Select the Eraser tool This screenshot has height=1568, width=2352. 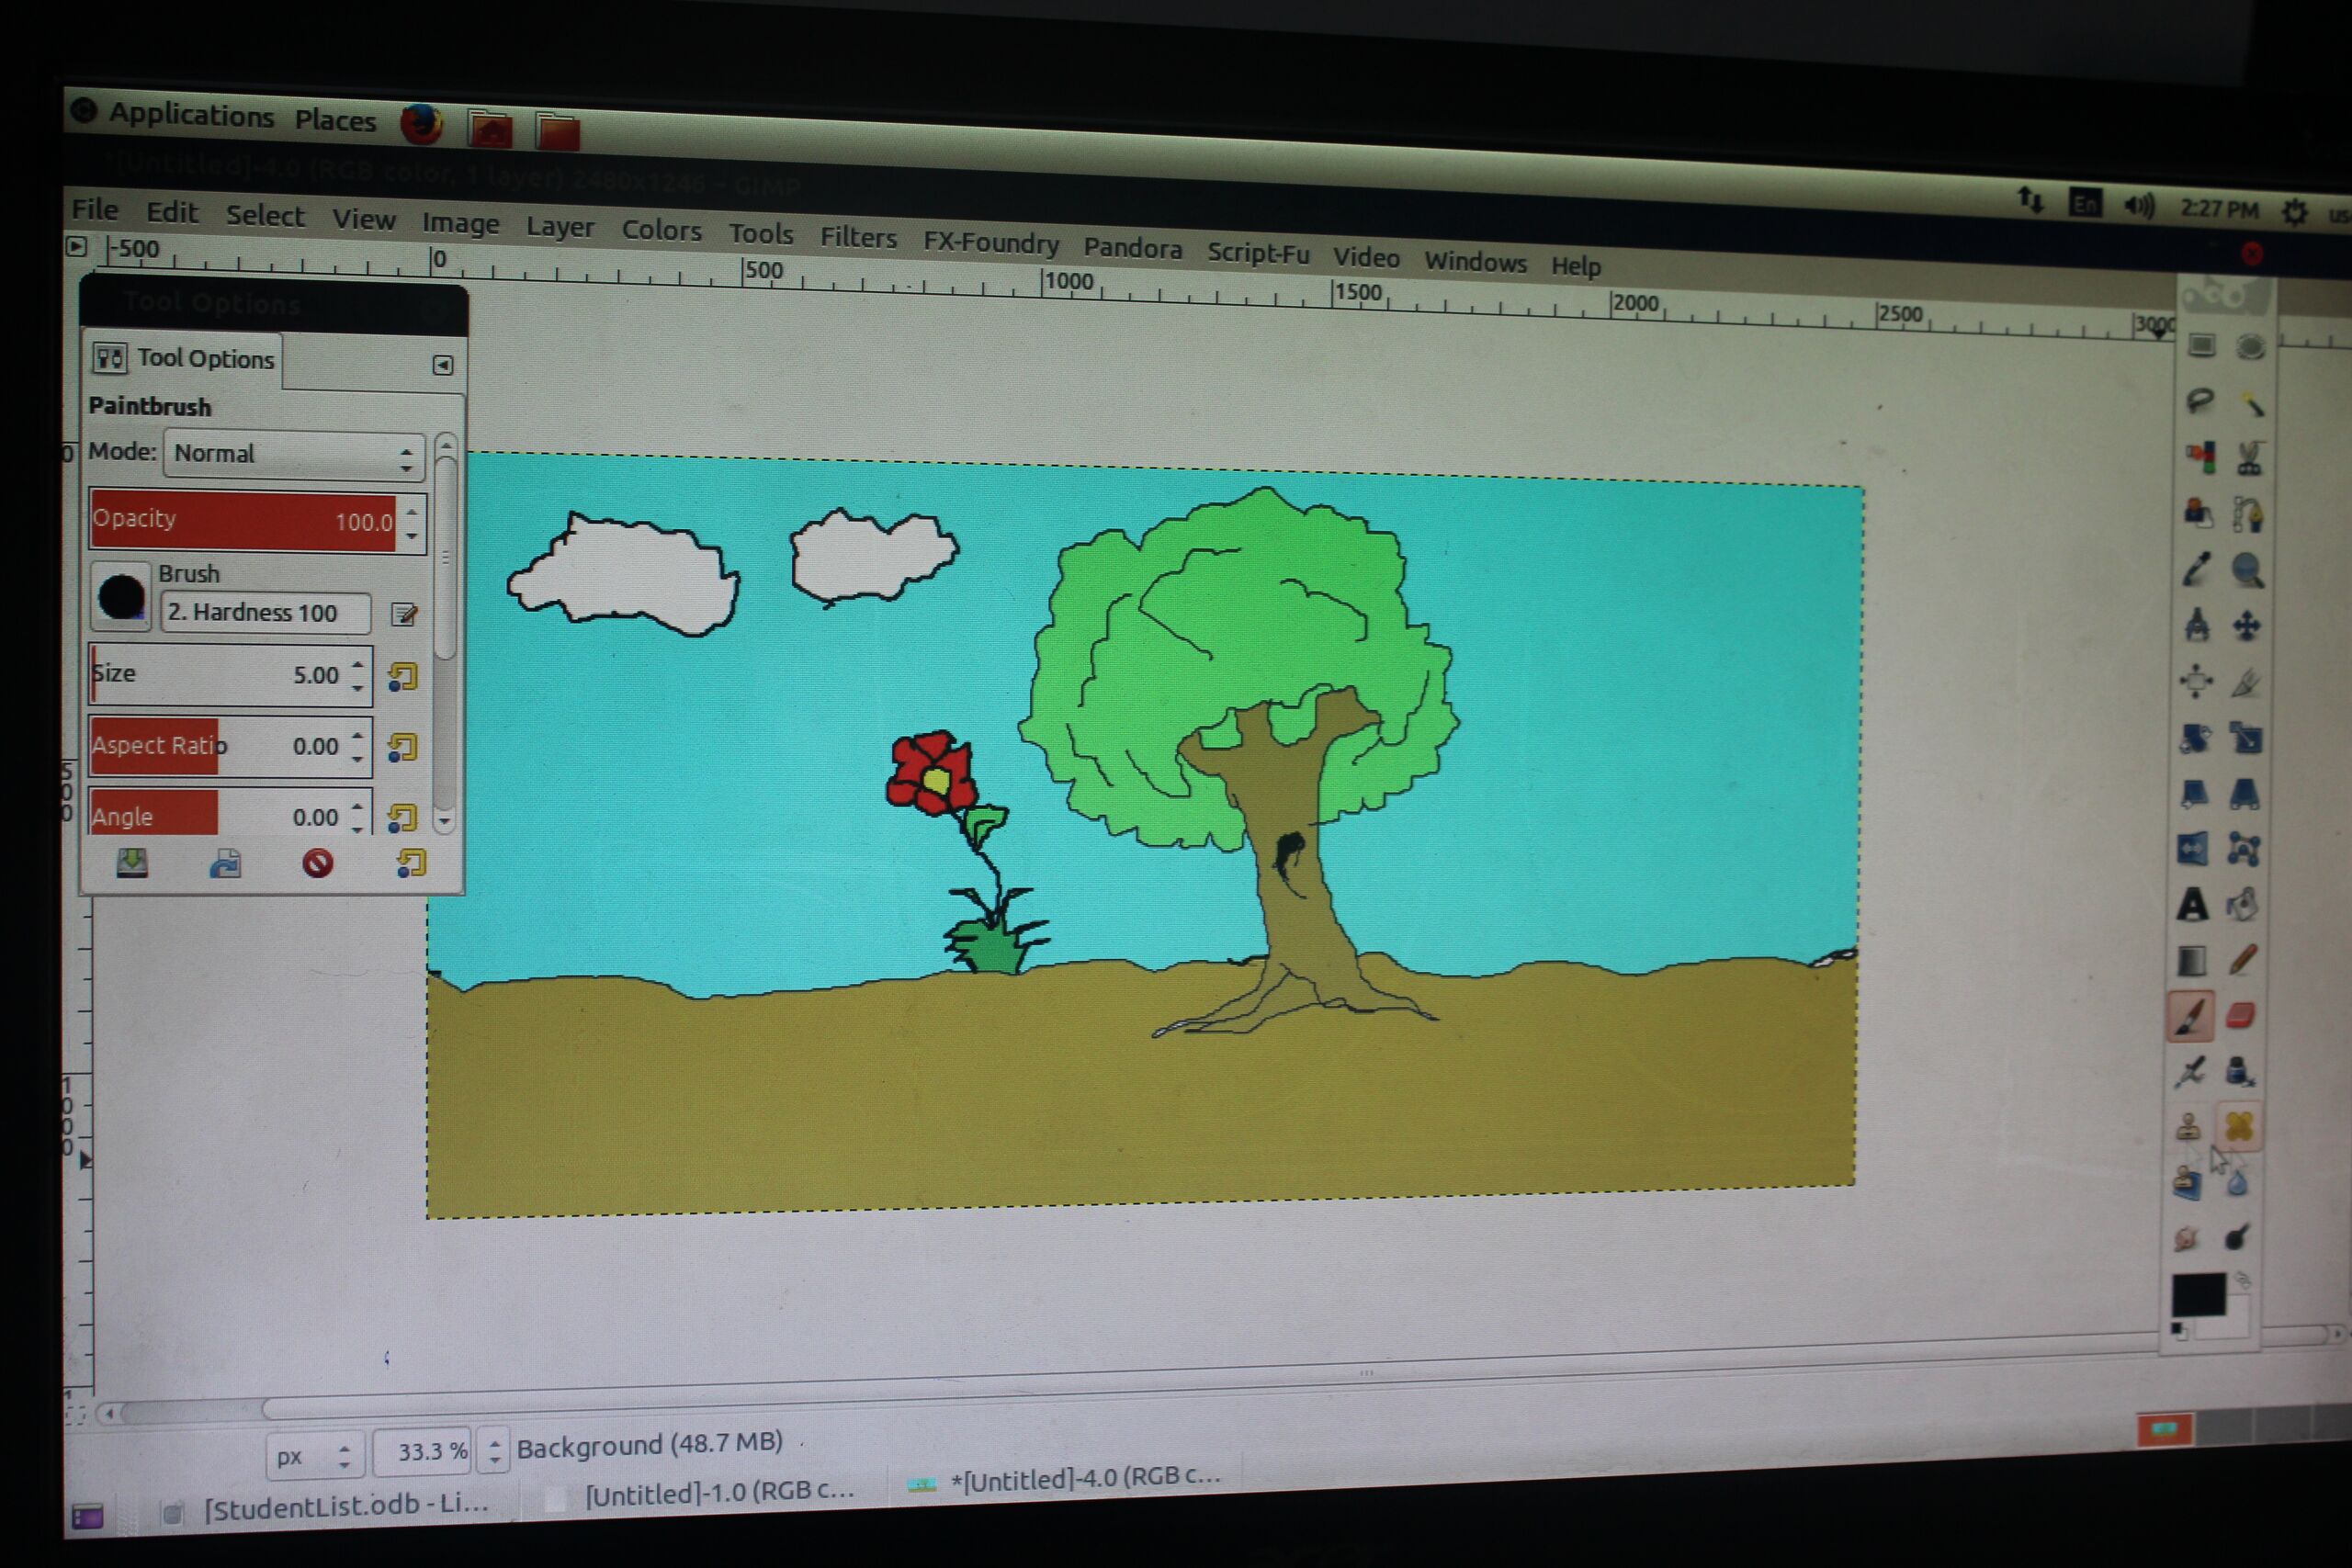(2241, 1016)
